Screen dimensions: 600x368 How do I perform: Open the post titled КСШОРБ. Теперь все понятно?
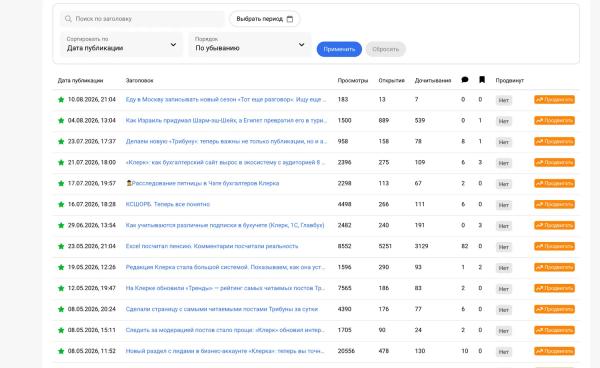[x=168, y=204]
